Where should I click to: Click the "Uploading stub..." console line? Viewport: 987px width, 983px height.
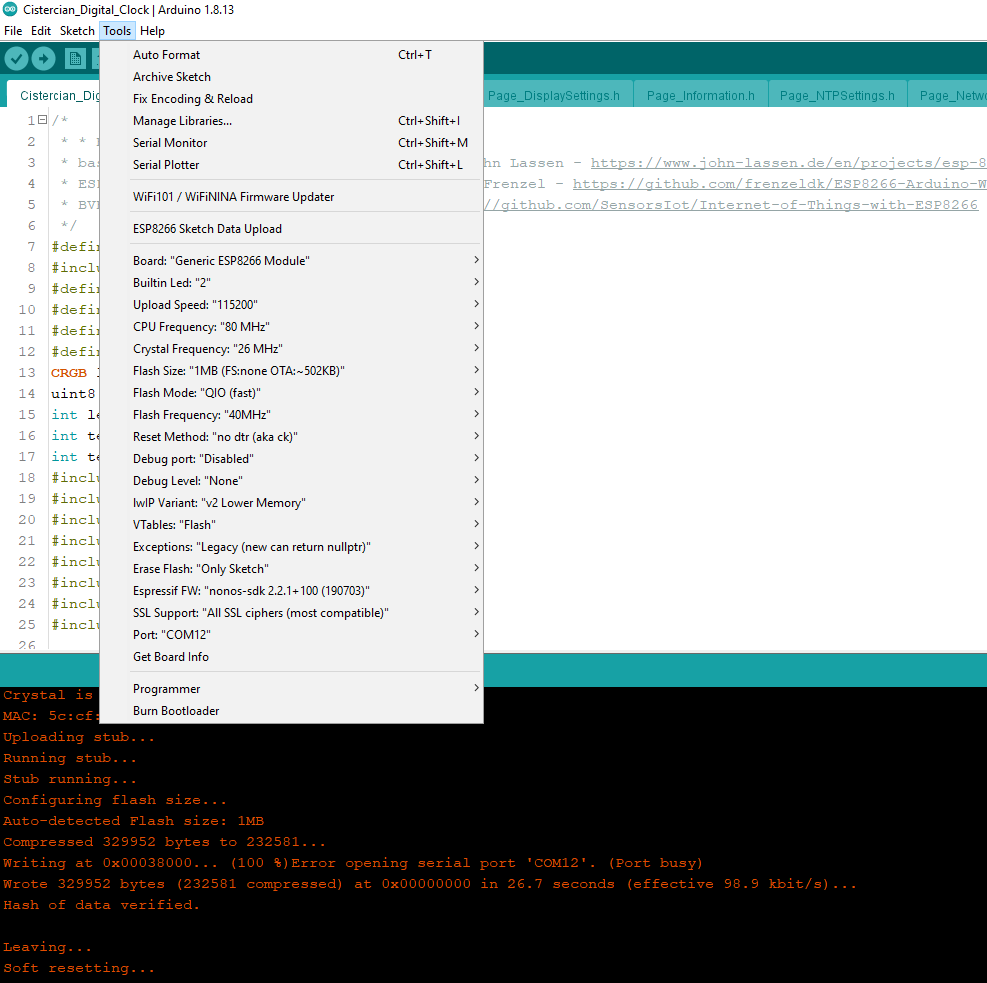tap(79, 737)
